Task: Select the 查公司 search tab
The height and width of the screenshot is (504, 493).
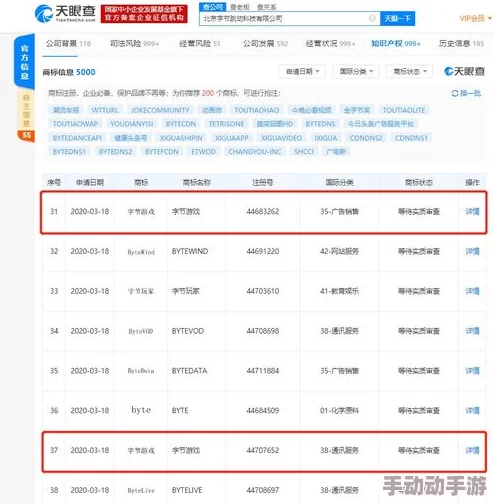Action: click(x=213, y=7)
